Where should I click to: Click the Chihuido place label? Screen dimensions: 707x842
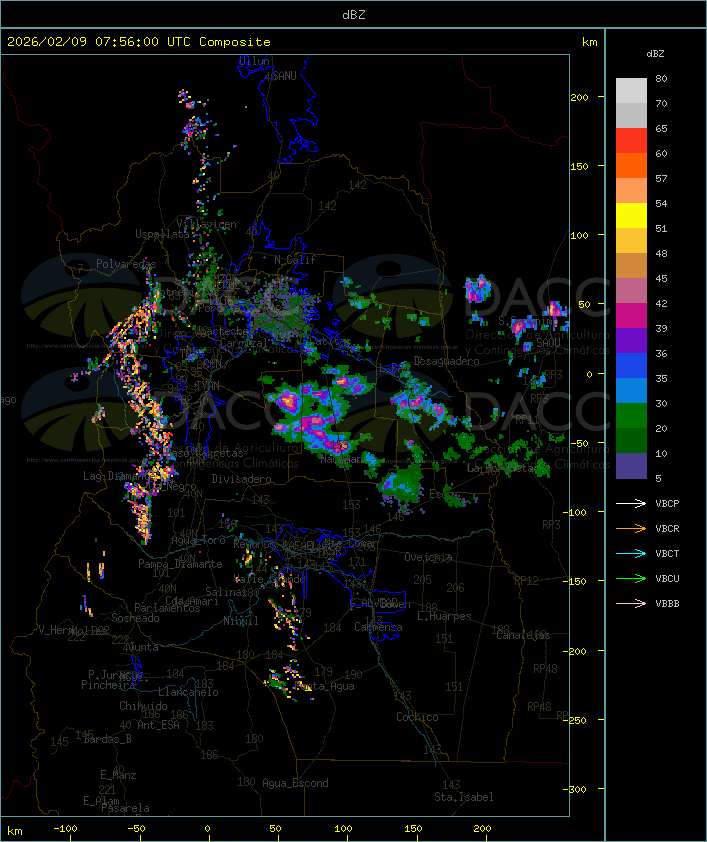[x=143, y=706]
